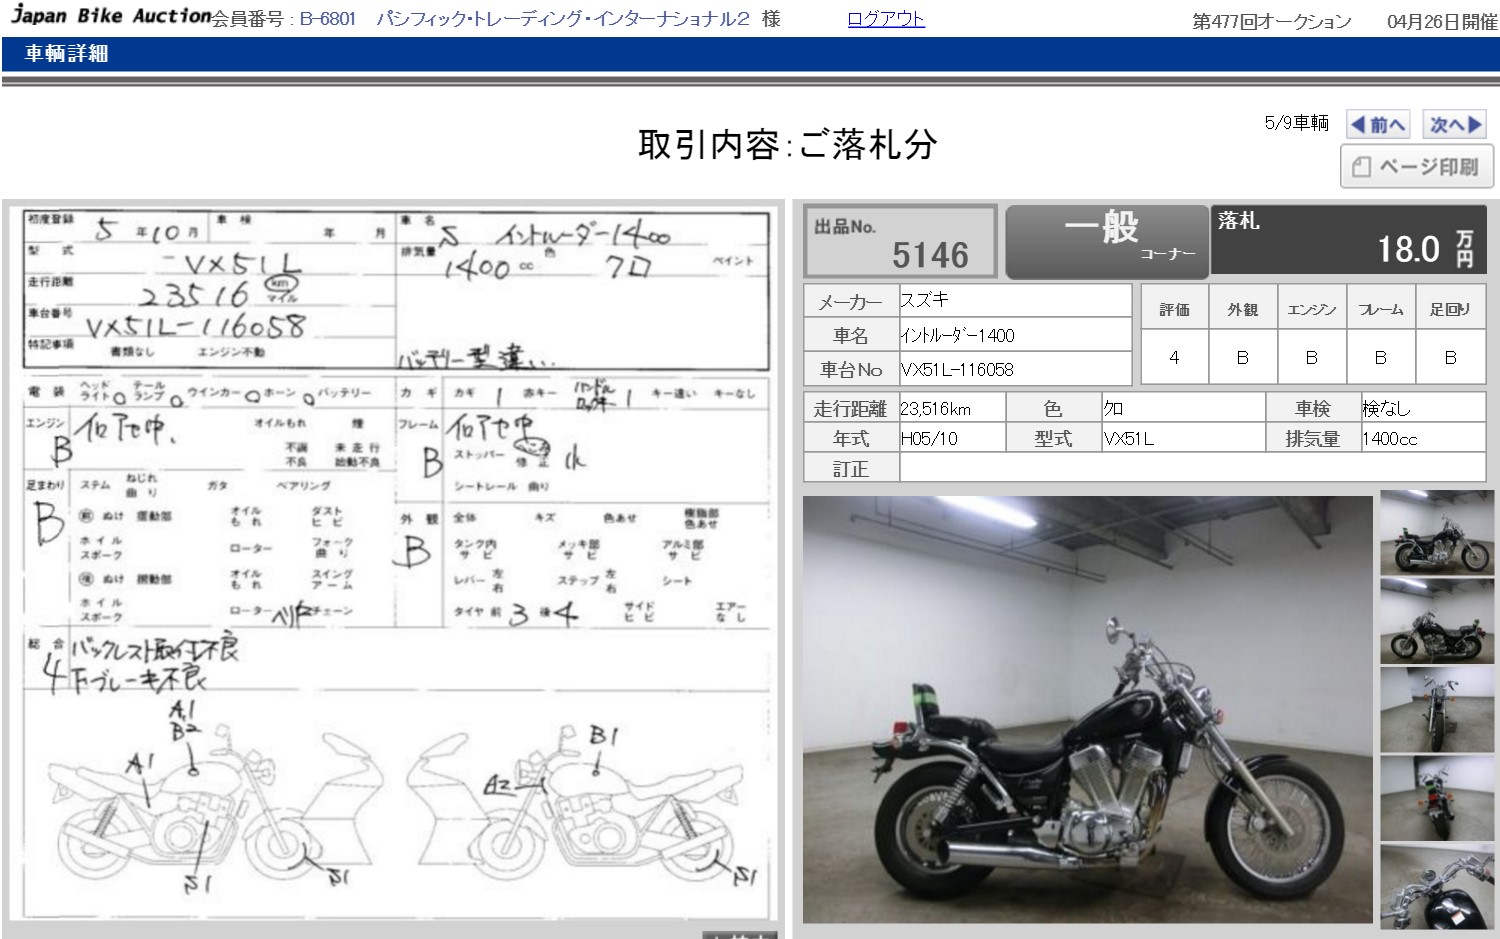The width and height of the screenshot is (1500, 939).
Task: Select the third thumbnail showing front view
Action: coord(1437,710)
